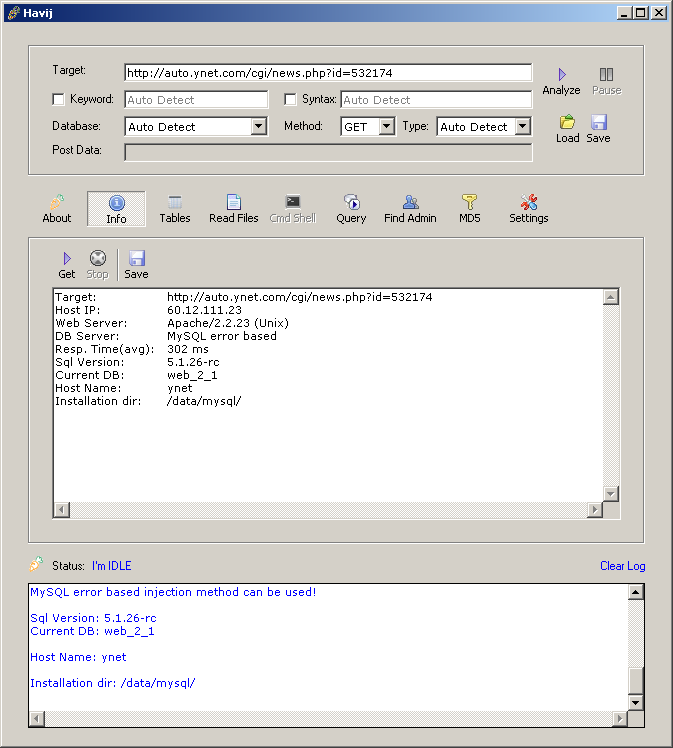Focus the Target URL field
Screen dimensions: 673x748
click(x=328, y=73)
